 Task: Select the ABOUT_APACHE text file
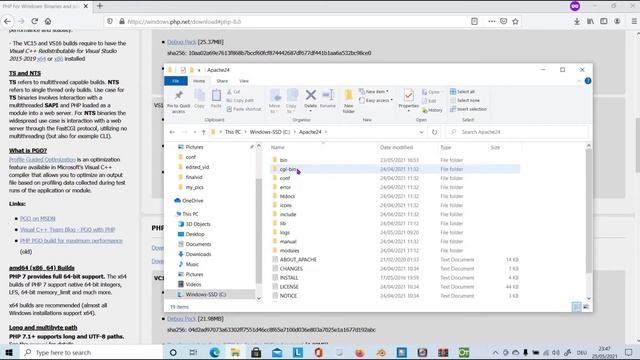coord(298,260)
